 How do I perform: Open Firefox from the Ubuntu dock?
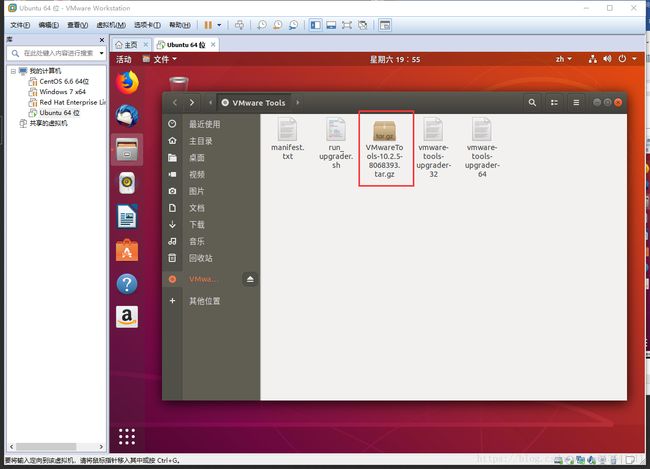coord(127,83)
